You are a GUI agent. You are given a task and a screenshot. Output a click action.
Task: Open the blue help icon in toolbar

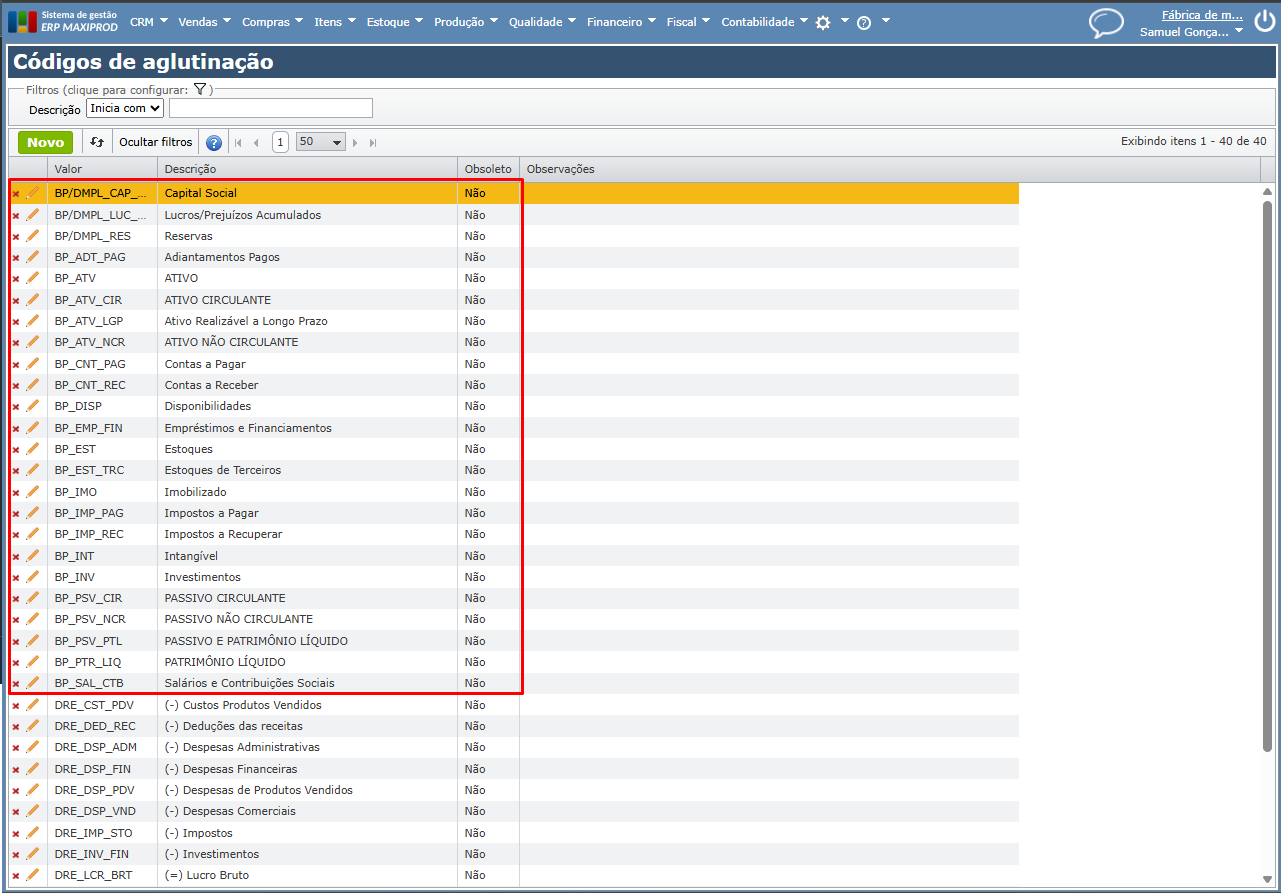click(x=213, y=143)
